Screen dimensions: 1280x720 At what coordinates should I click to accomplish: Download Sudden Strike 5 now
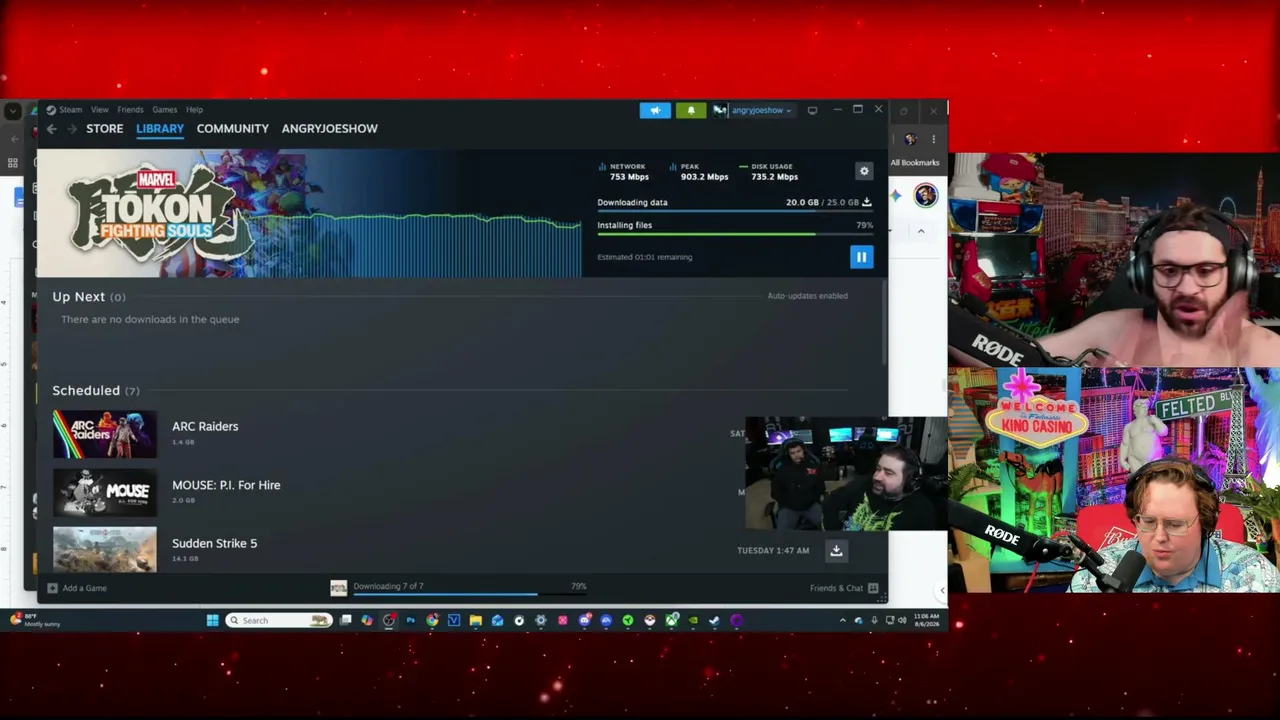coord(836,550)
